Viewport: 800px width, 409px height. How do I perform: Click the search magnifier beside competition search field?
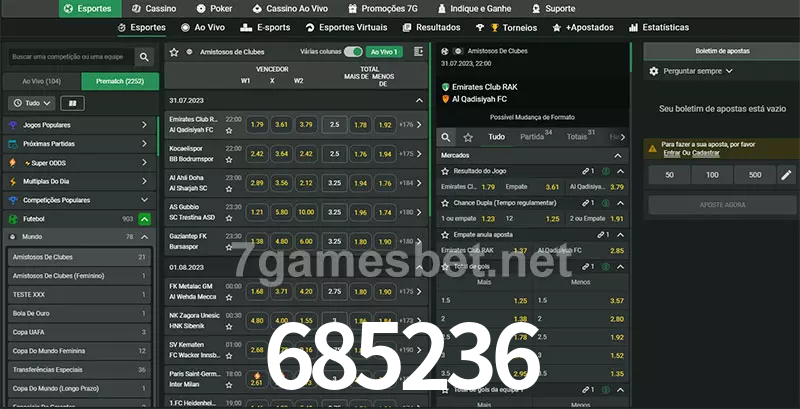pos(144,58)
